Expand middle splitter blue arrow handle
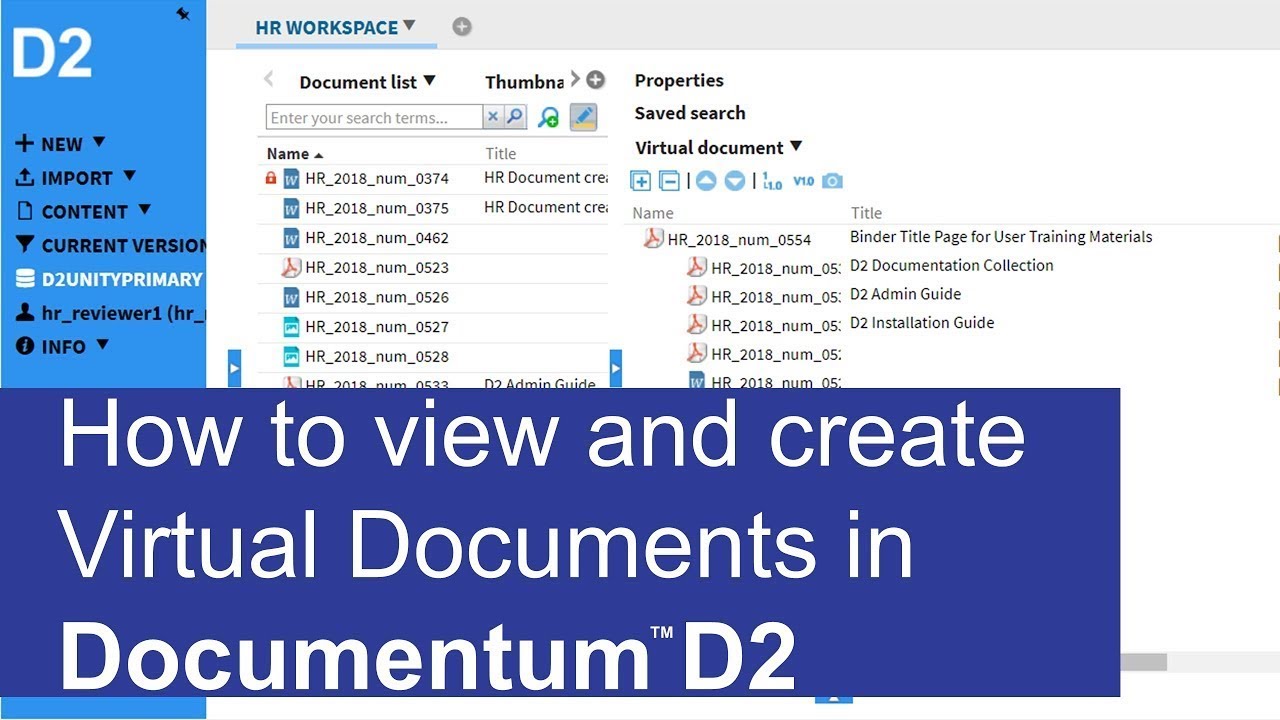 point(616,368)
